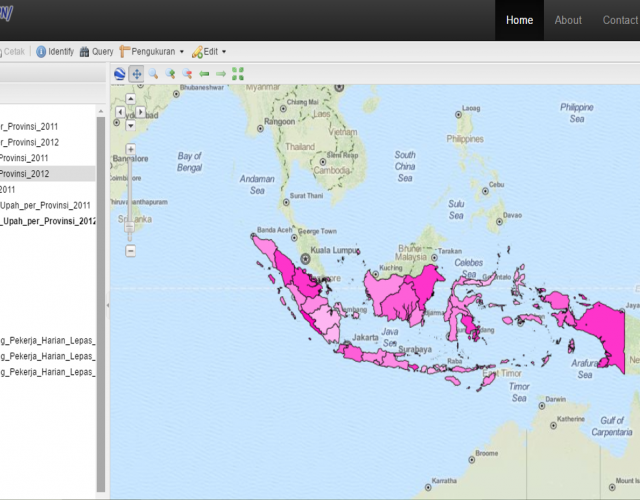Select the plain magnifier zoom tool
This screenshot has height=500, width=640.
click(x=154, y=73)
